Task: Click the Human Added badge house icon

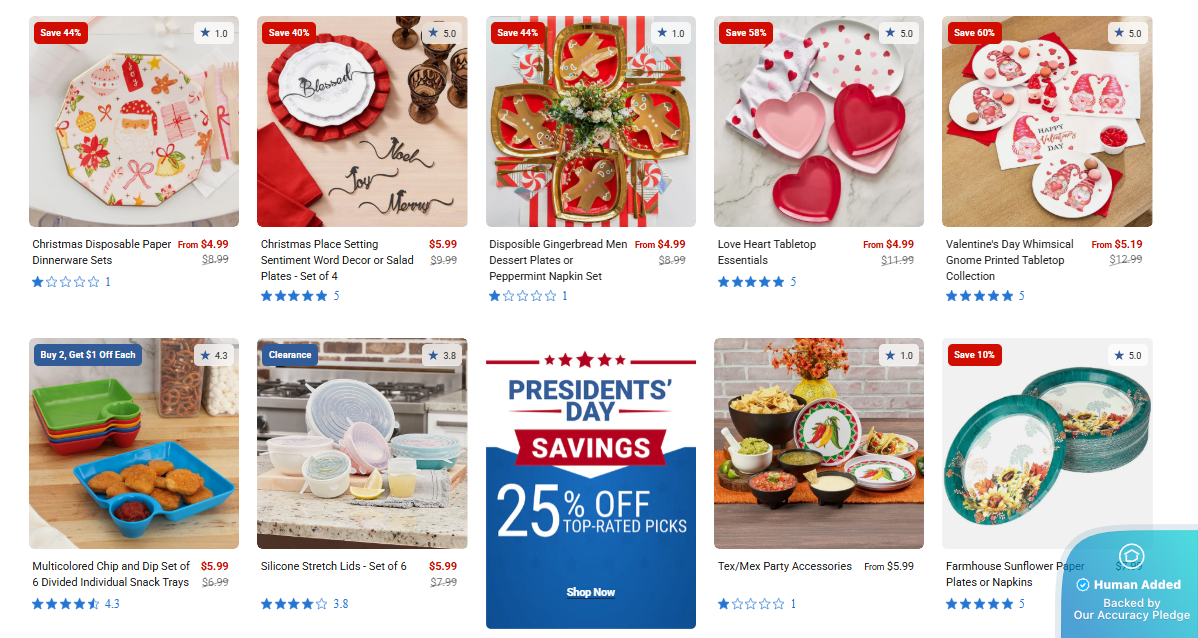Action: (x=1131, y=555)
